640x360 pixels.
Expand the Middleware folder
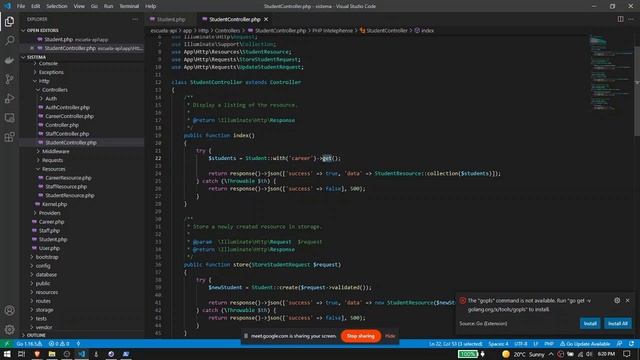(x=56, y=151)
